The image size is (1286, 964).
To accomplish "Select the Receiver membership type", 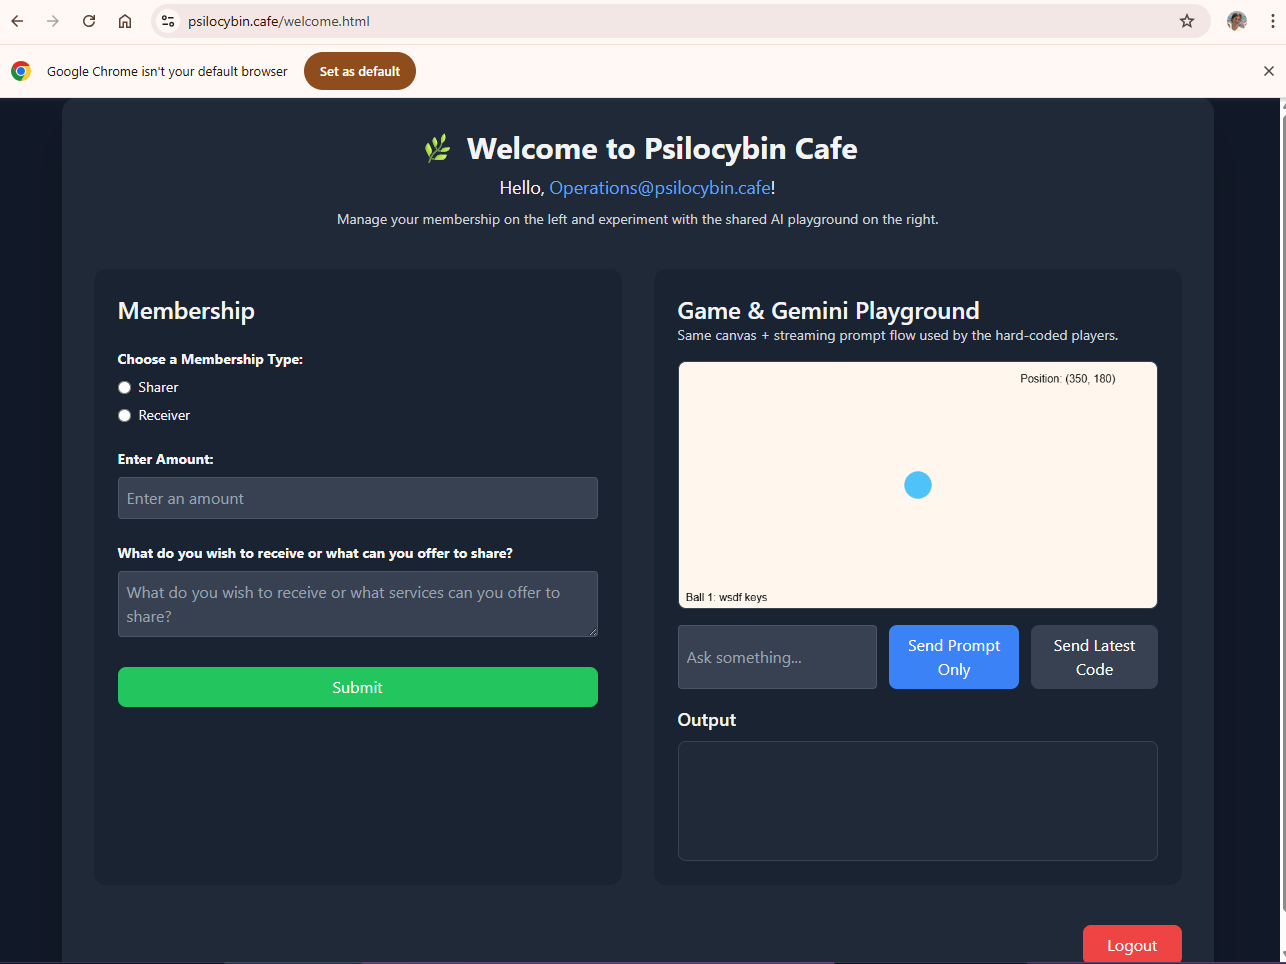I will pyautogui.click(x=124, y=415).
